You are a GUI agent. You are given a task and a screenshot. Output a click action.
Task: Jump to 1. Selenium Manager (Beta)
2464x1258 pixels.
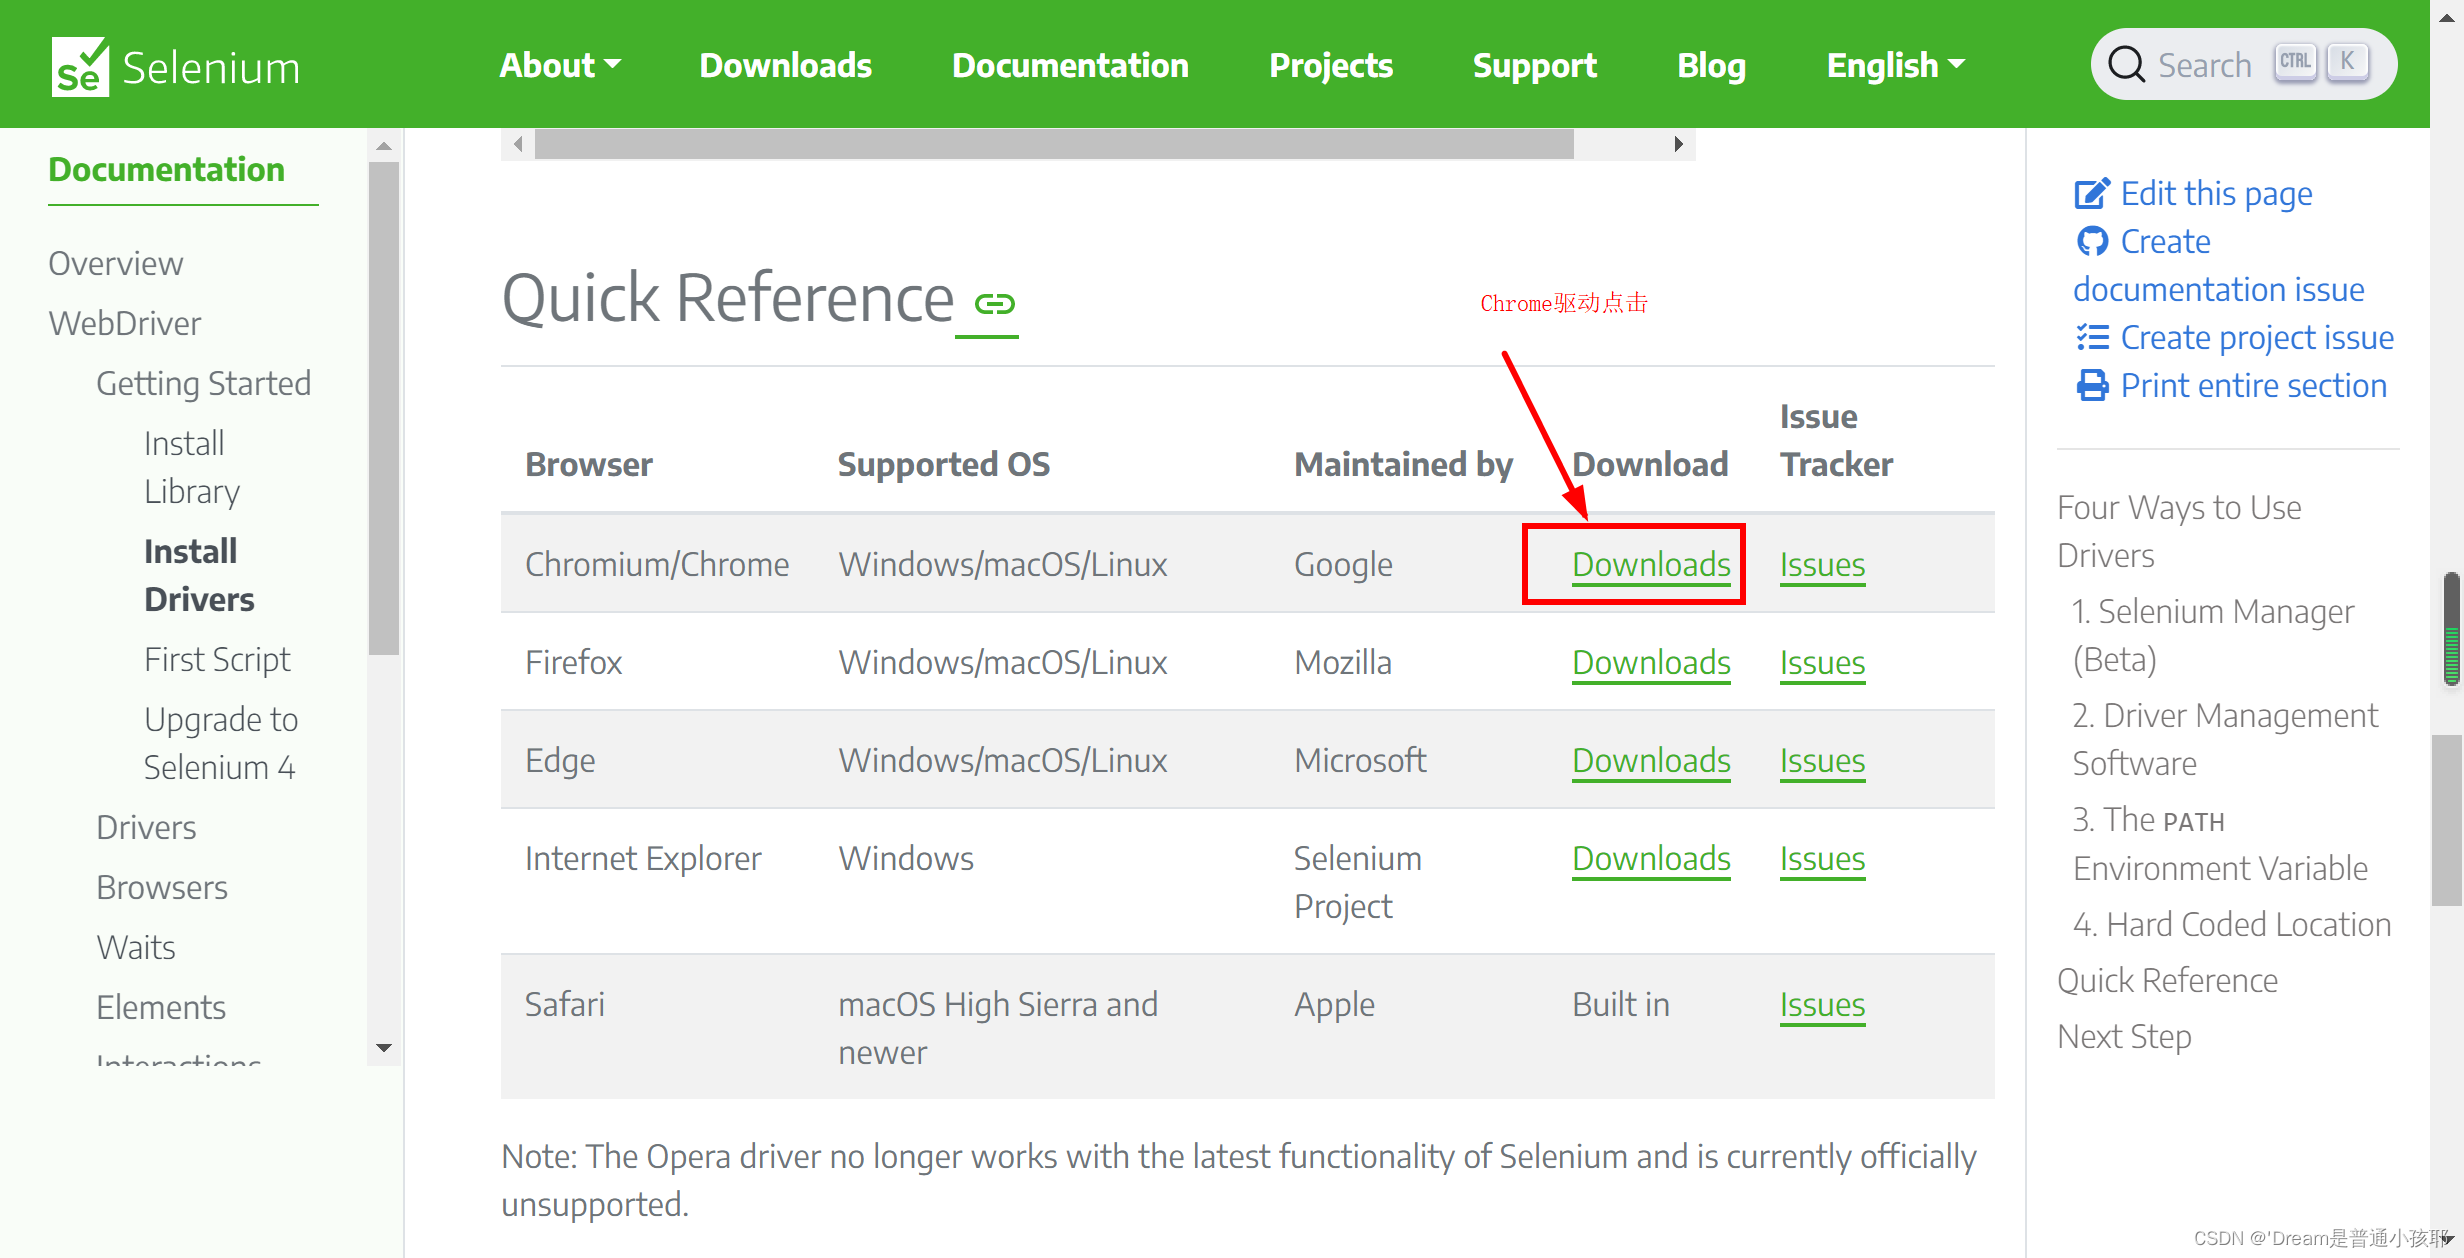(x=2213, y=635)
